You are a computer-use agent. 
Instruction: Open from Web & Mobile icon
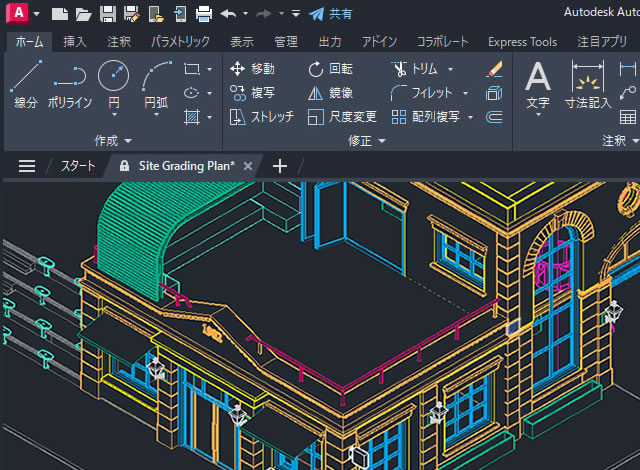click(x=156, y=14)
